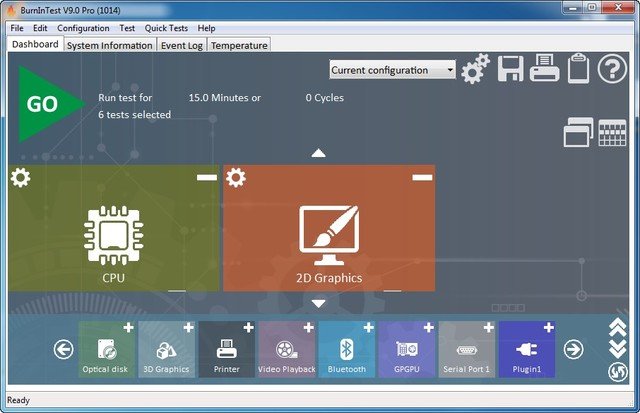Add the Video Playback test
The width and height of the screenshot is (640, 413).
click(309, 328)
